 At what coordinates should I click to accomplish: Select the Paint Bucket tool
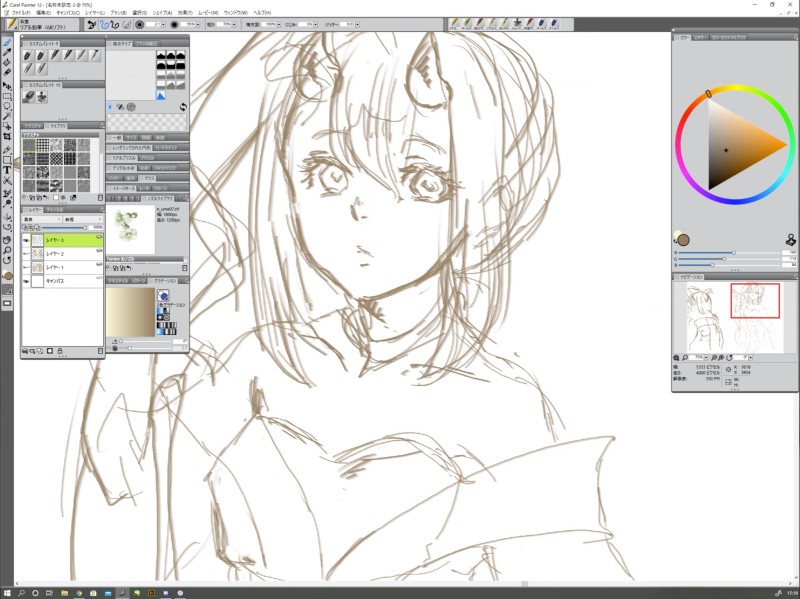click(x=7, y=62)
